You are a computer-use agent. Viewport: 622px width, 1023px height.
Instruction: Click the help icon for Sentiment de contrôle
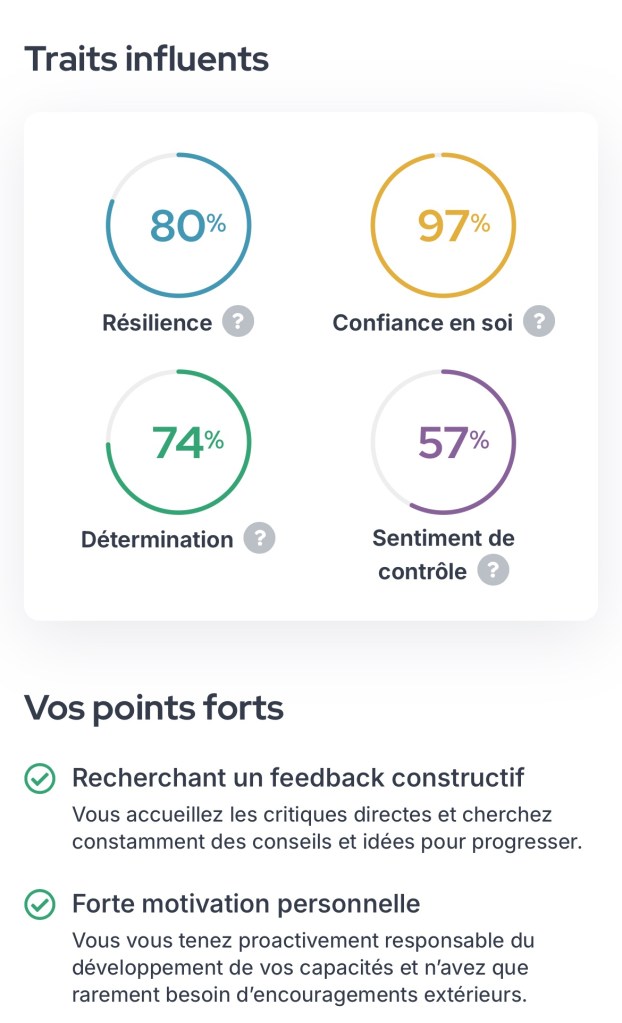point(492,571)
